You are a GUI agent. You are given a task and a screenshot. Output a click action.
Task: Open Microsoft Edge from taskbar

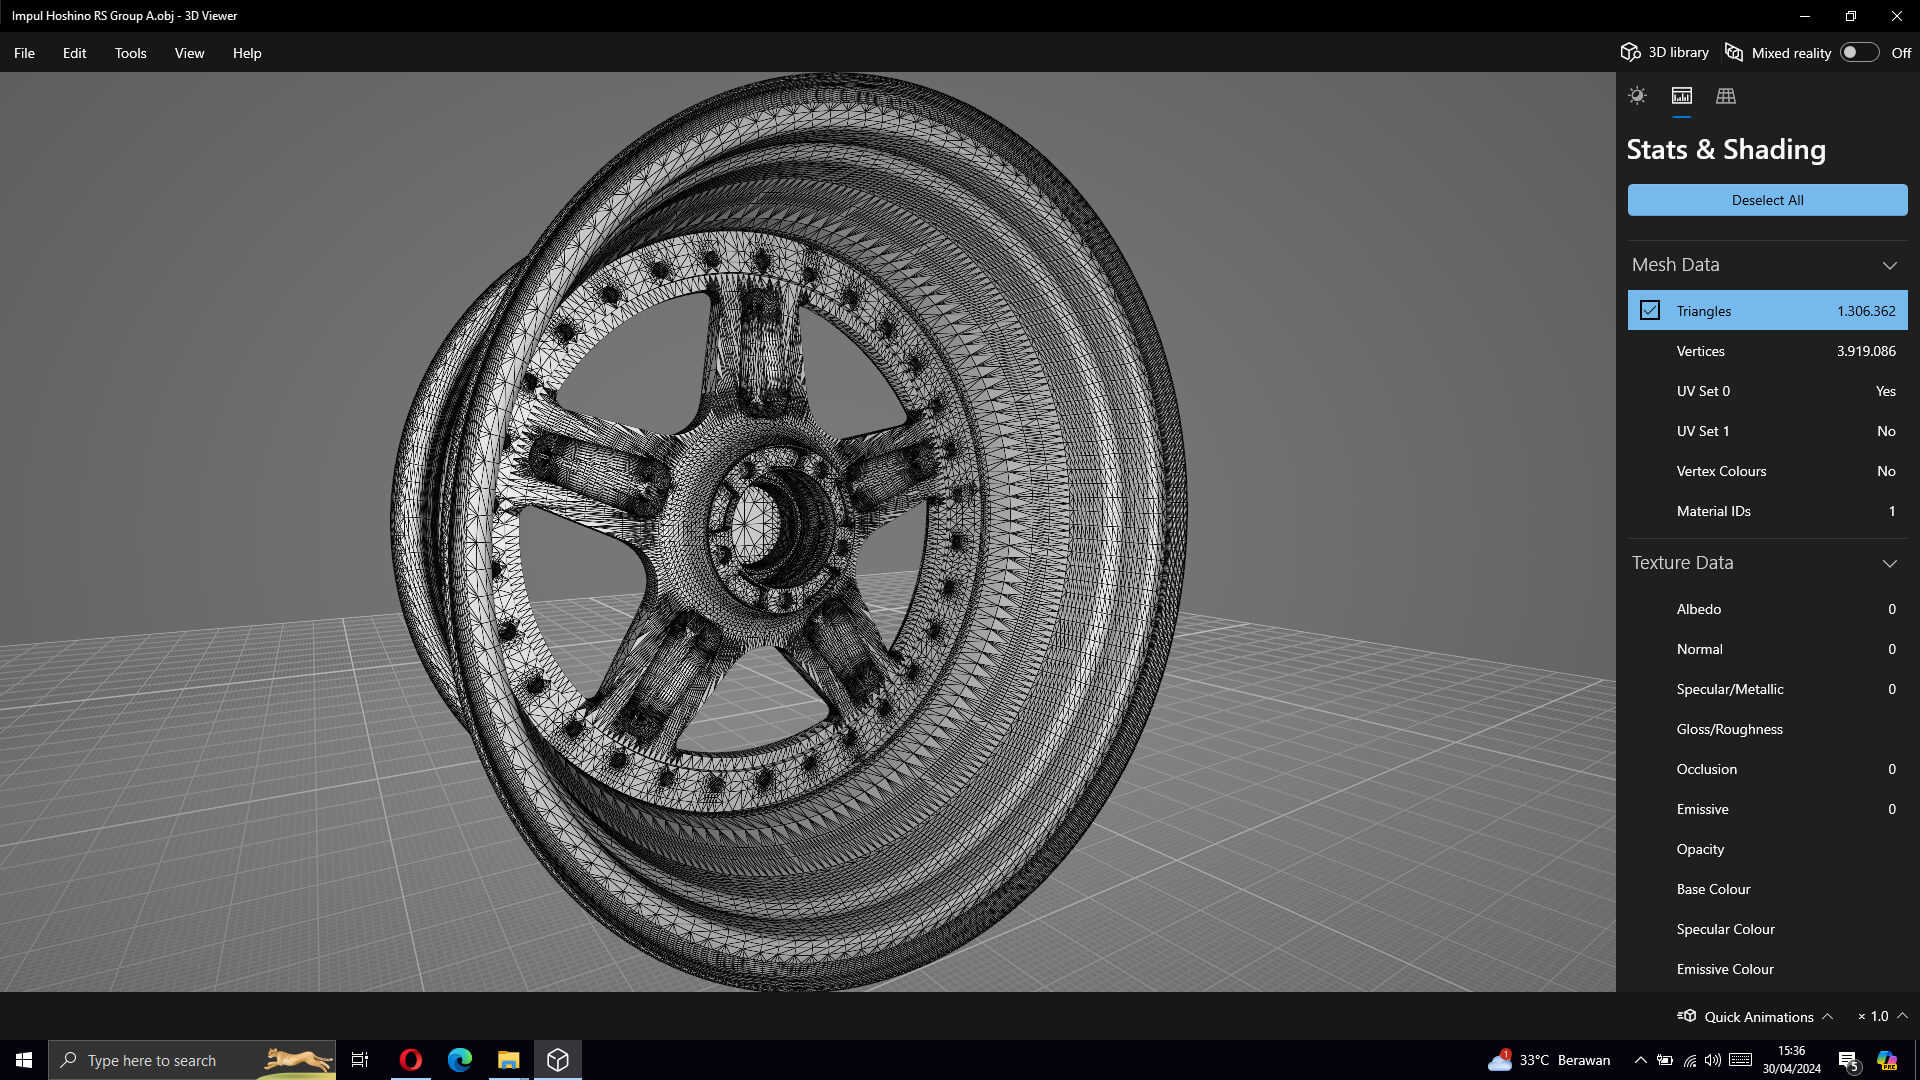pos(459,1060)
